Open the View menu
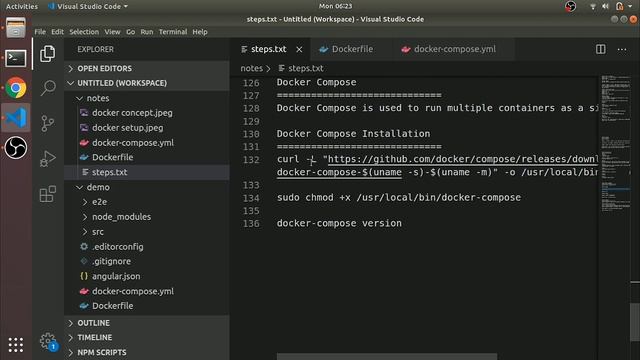The width and height of the screenshot is (640, 360). click(x=112, y=32)
